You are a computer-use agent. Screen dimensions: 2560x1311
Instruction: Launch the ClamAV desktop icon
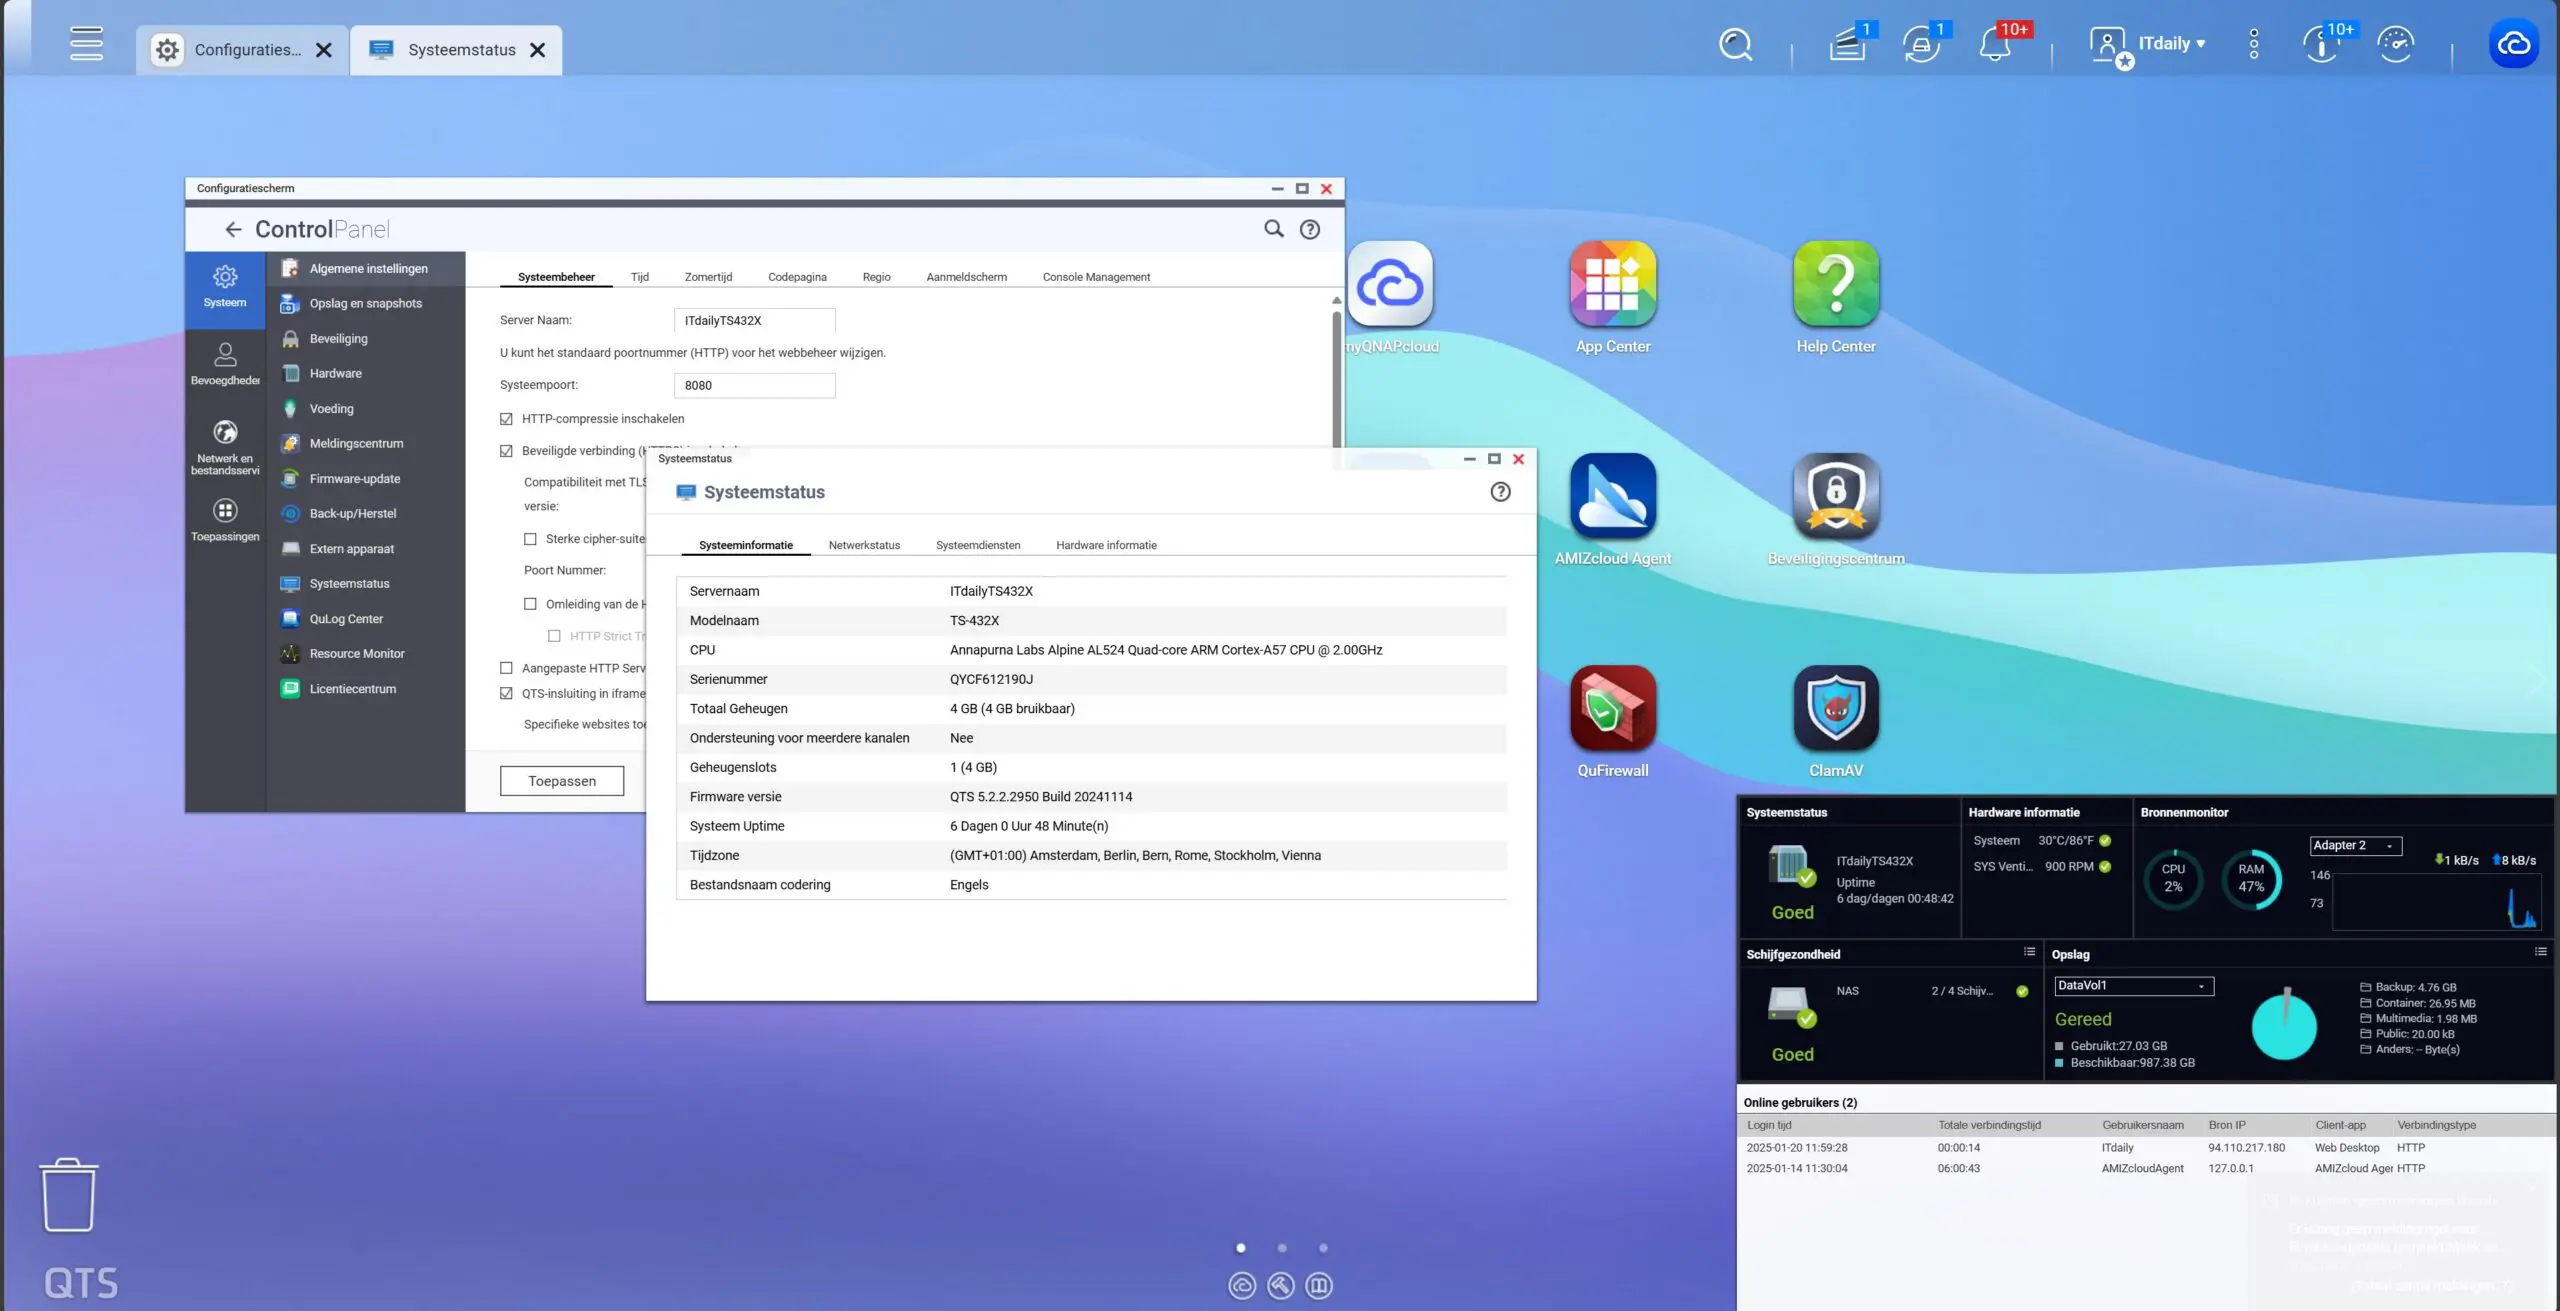point(1836,709)
